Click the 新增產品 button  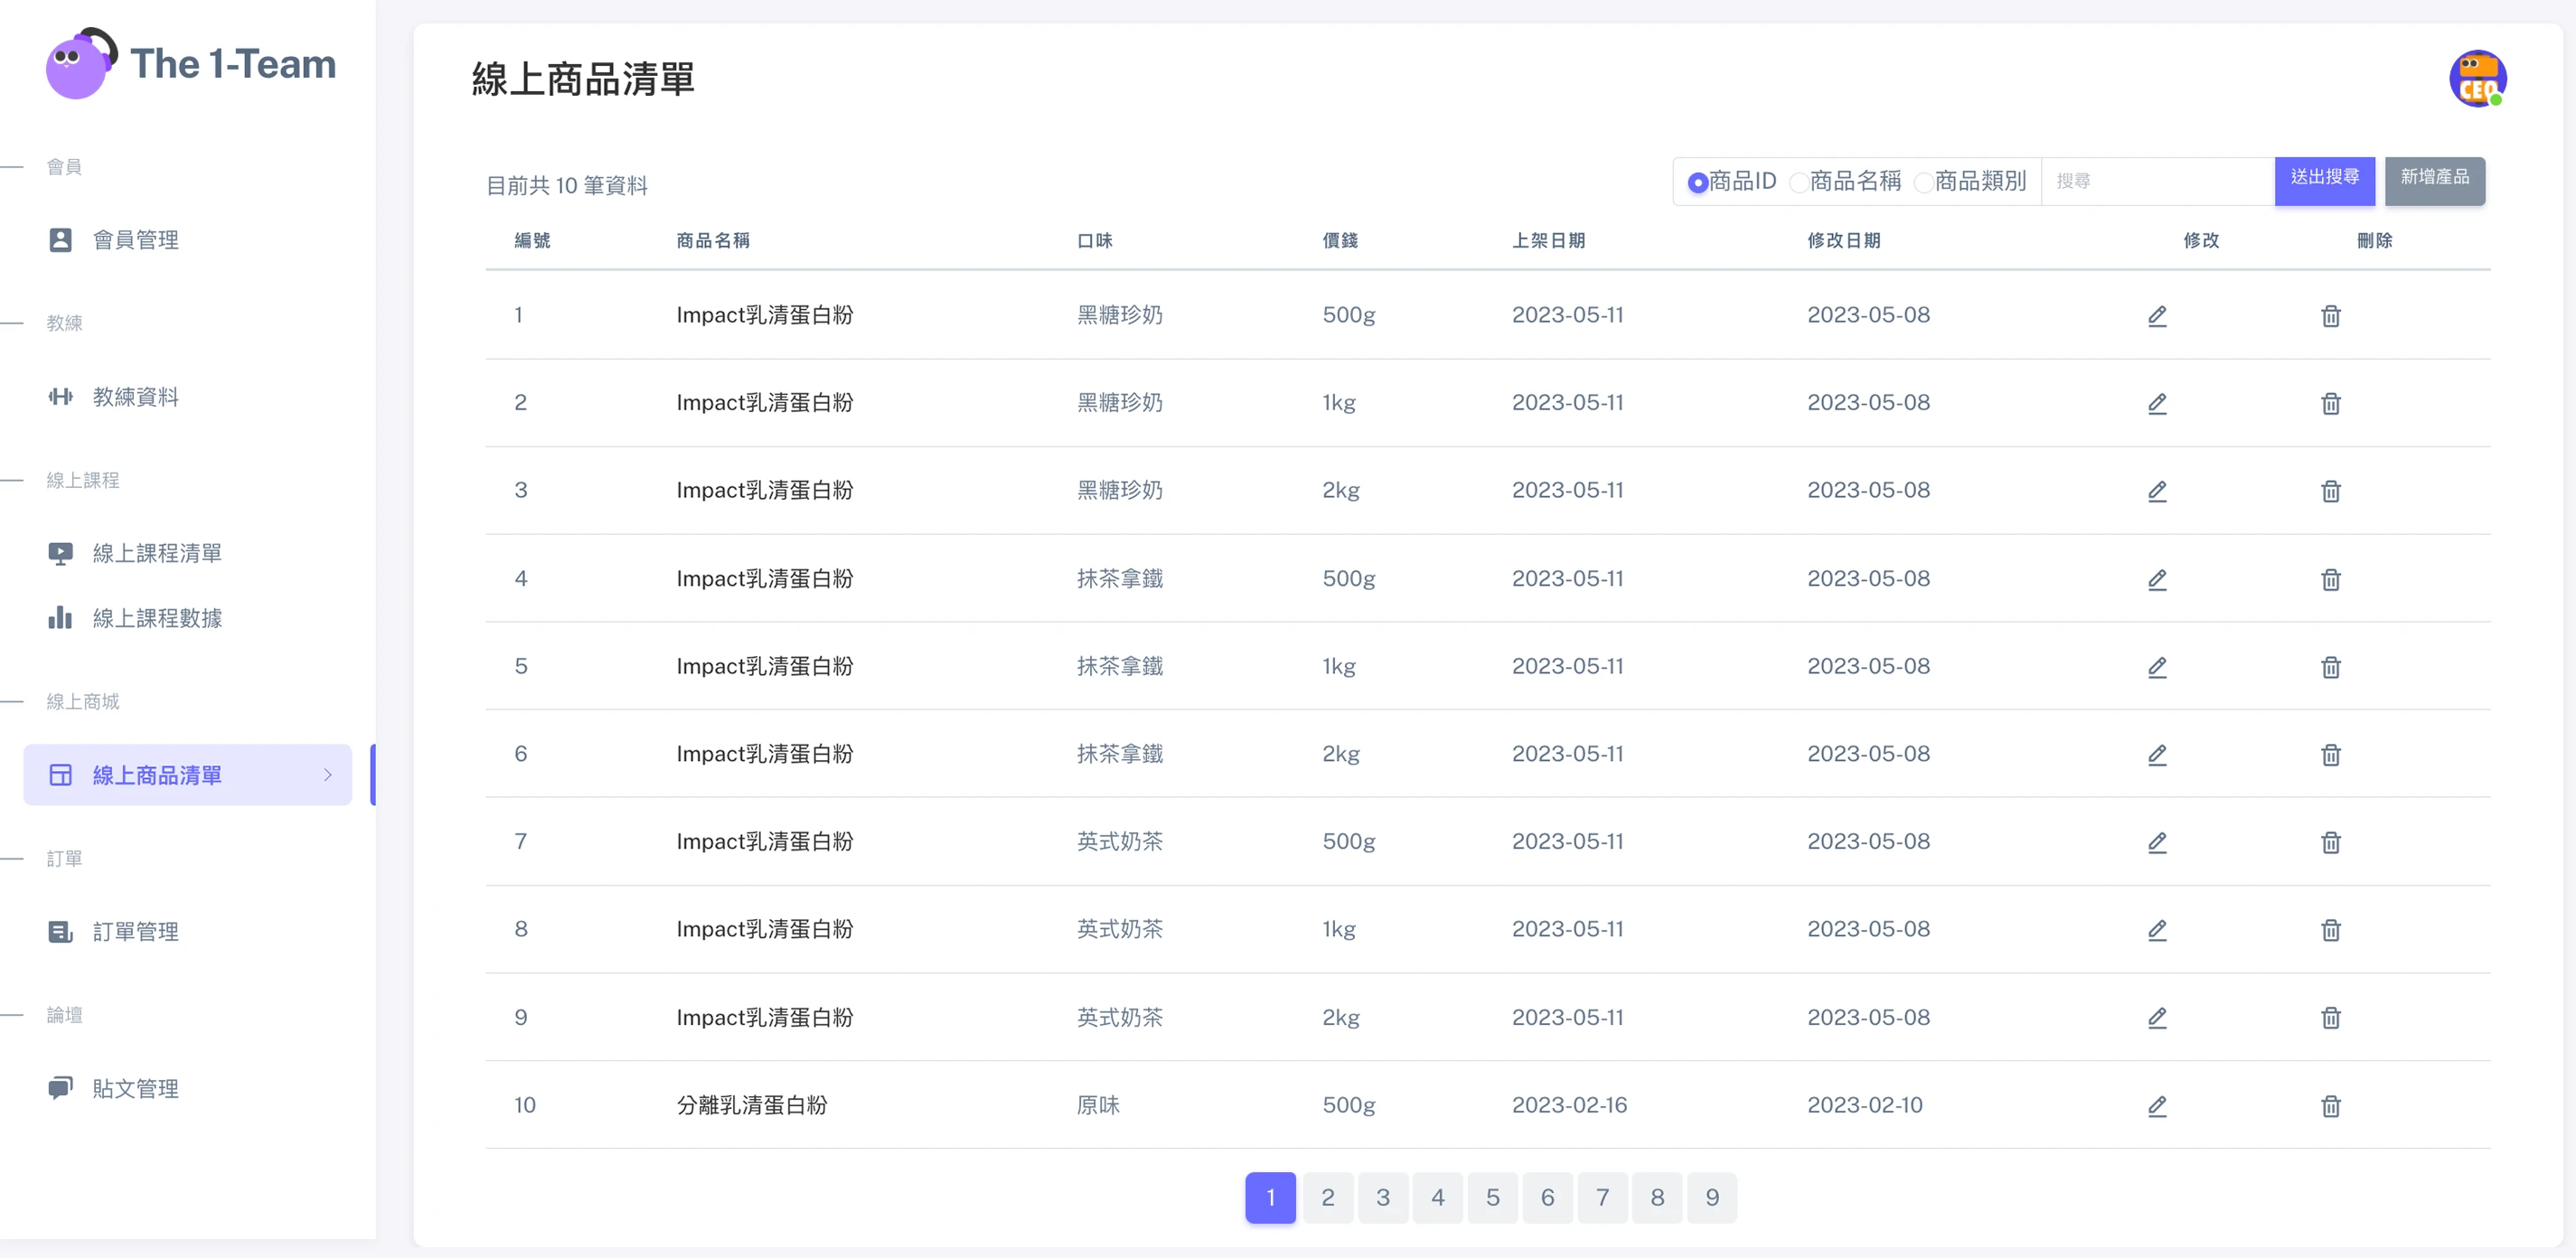2434,180
